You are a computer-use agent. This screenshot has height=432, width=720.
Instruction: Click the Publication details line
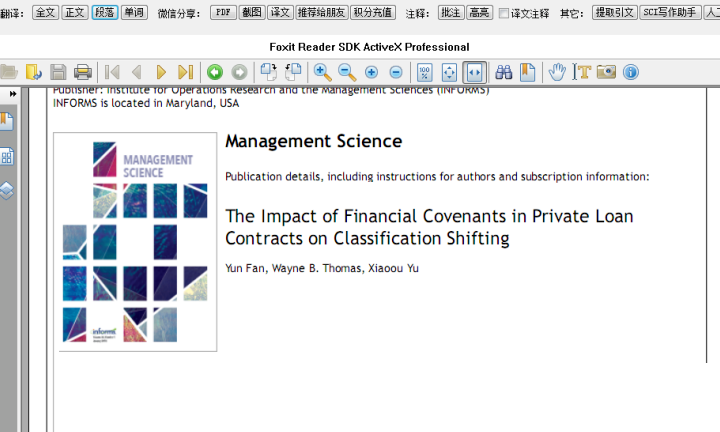coord(437,177)
